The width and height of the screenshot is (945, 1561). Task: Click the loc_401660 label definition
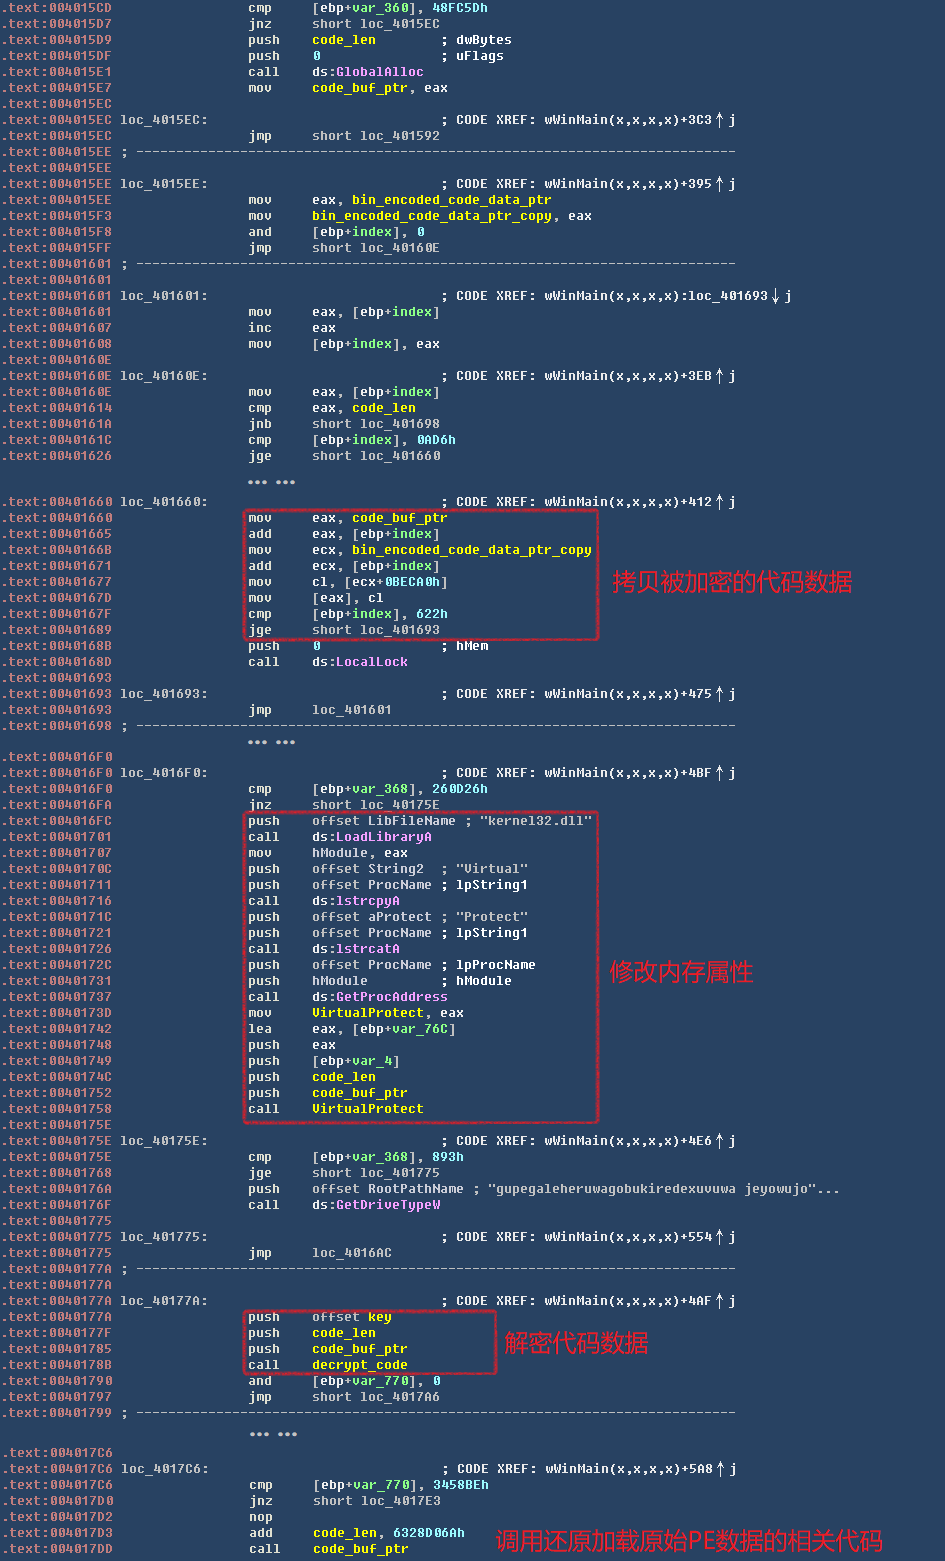point(163,502)
